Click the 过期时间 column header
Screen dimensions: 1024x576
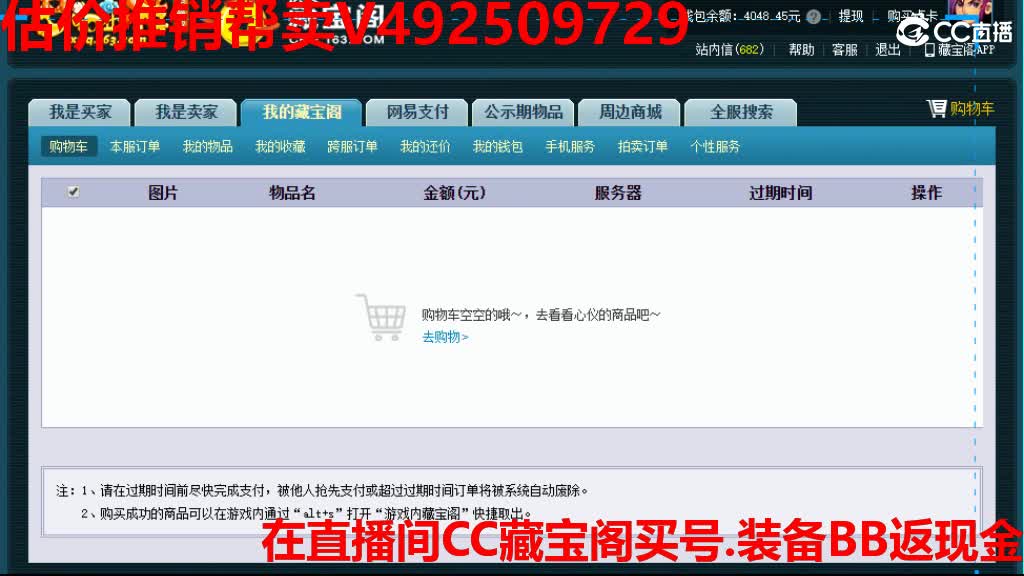pyautogui.click(x=780, y=193)
